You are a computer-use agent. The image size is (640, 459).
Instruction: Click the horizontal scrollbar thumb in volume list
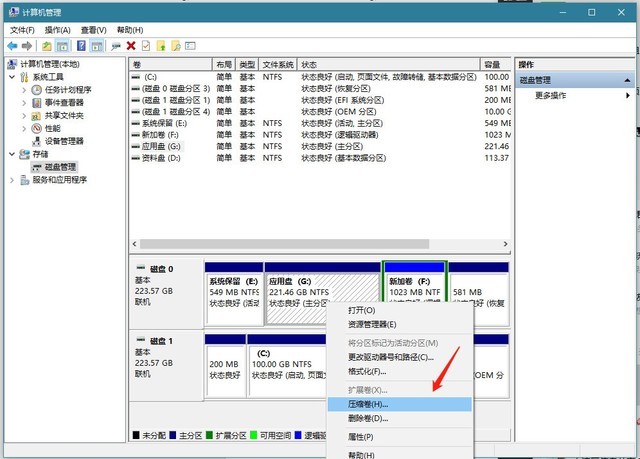click(284, 244)
